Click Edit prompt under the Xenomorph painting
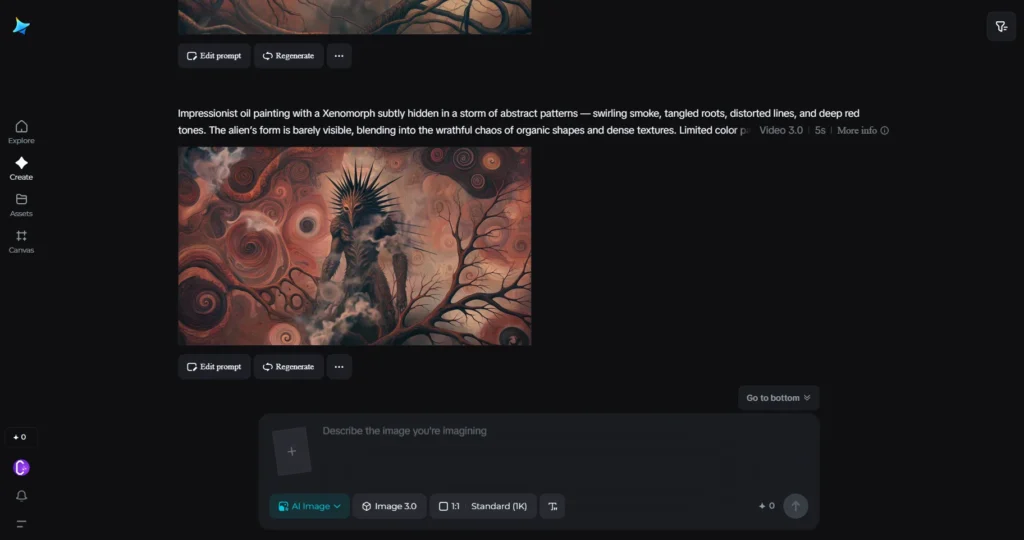The width and height of the screenshot is (1024, 540). point(214,366)
